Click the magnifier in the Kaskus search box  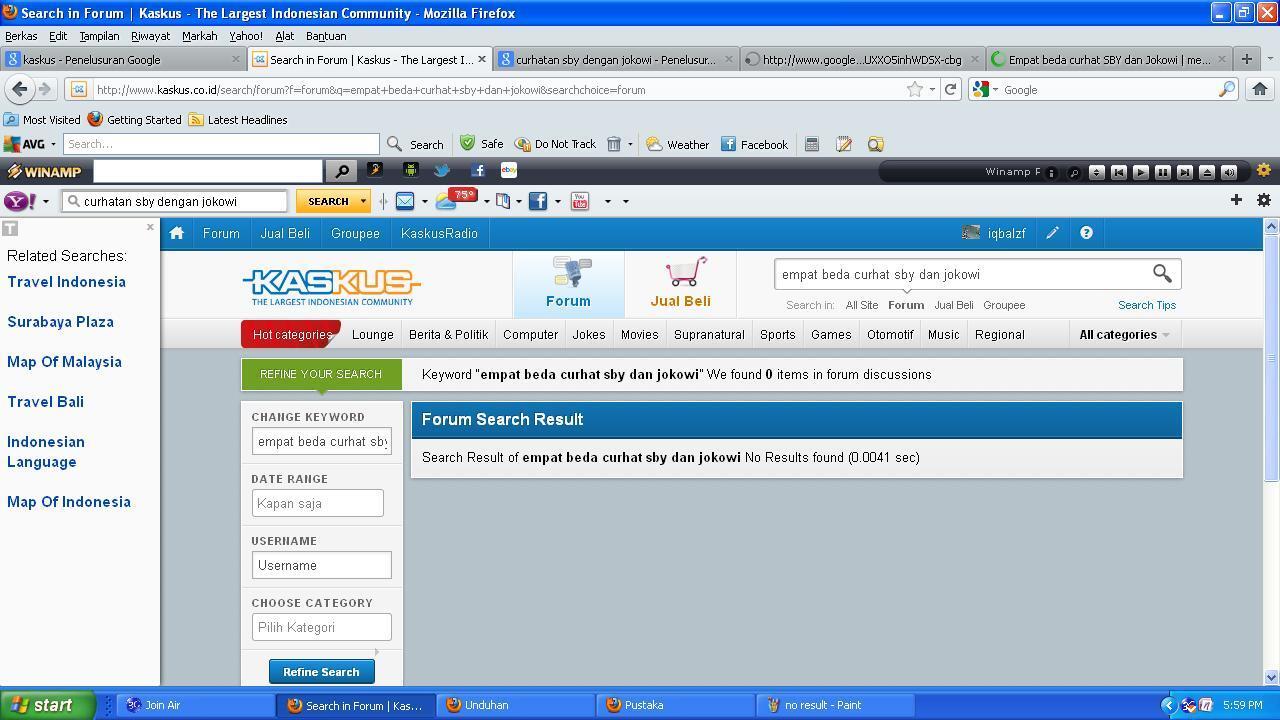click(1162, 273)
